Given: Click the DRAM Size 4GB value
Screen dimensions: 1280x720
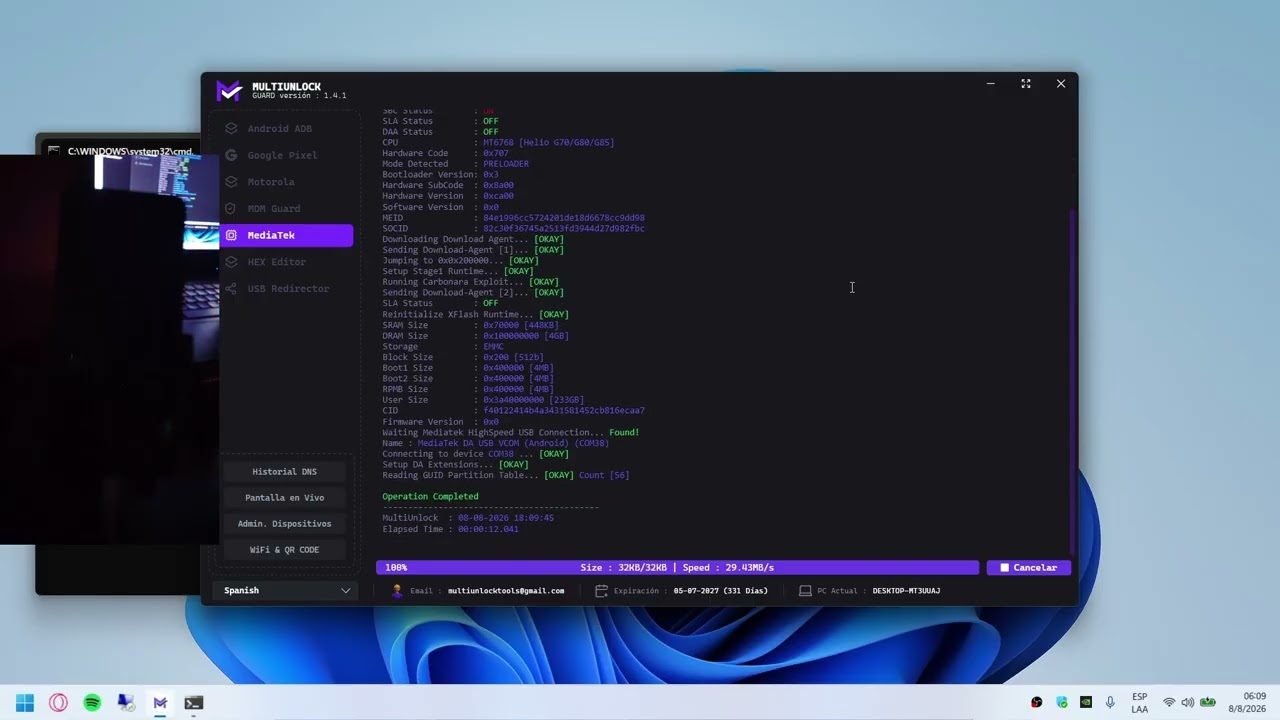Looking at the screenshot, I should pyautogui.click(x=526, y=336).
